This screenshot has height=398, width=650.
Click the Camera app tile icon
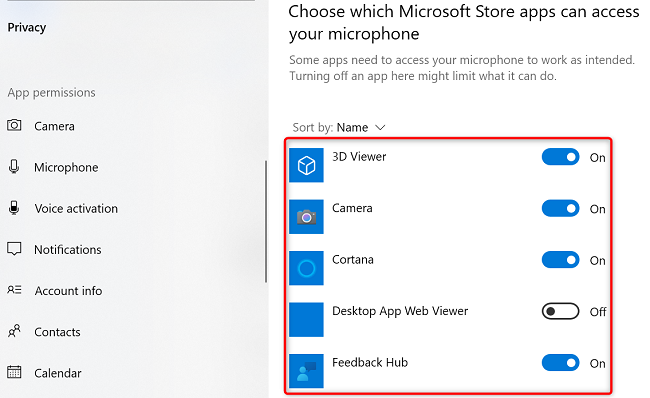pyautogui.click(x=306, y=217)
